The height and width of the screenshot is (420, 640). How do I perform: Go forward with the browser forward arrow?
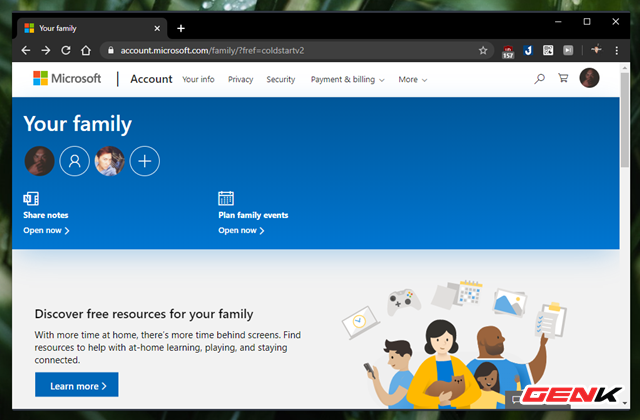[x=46, y=50]
